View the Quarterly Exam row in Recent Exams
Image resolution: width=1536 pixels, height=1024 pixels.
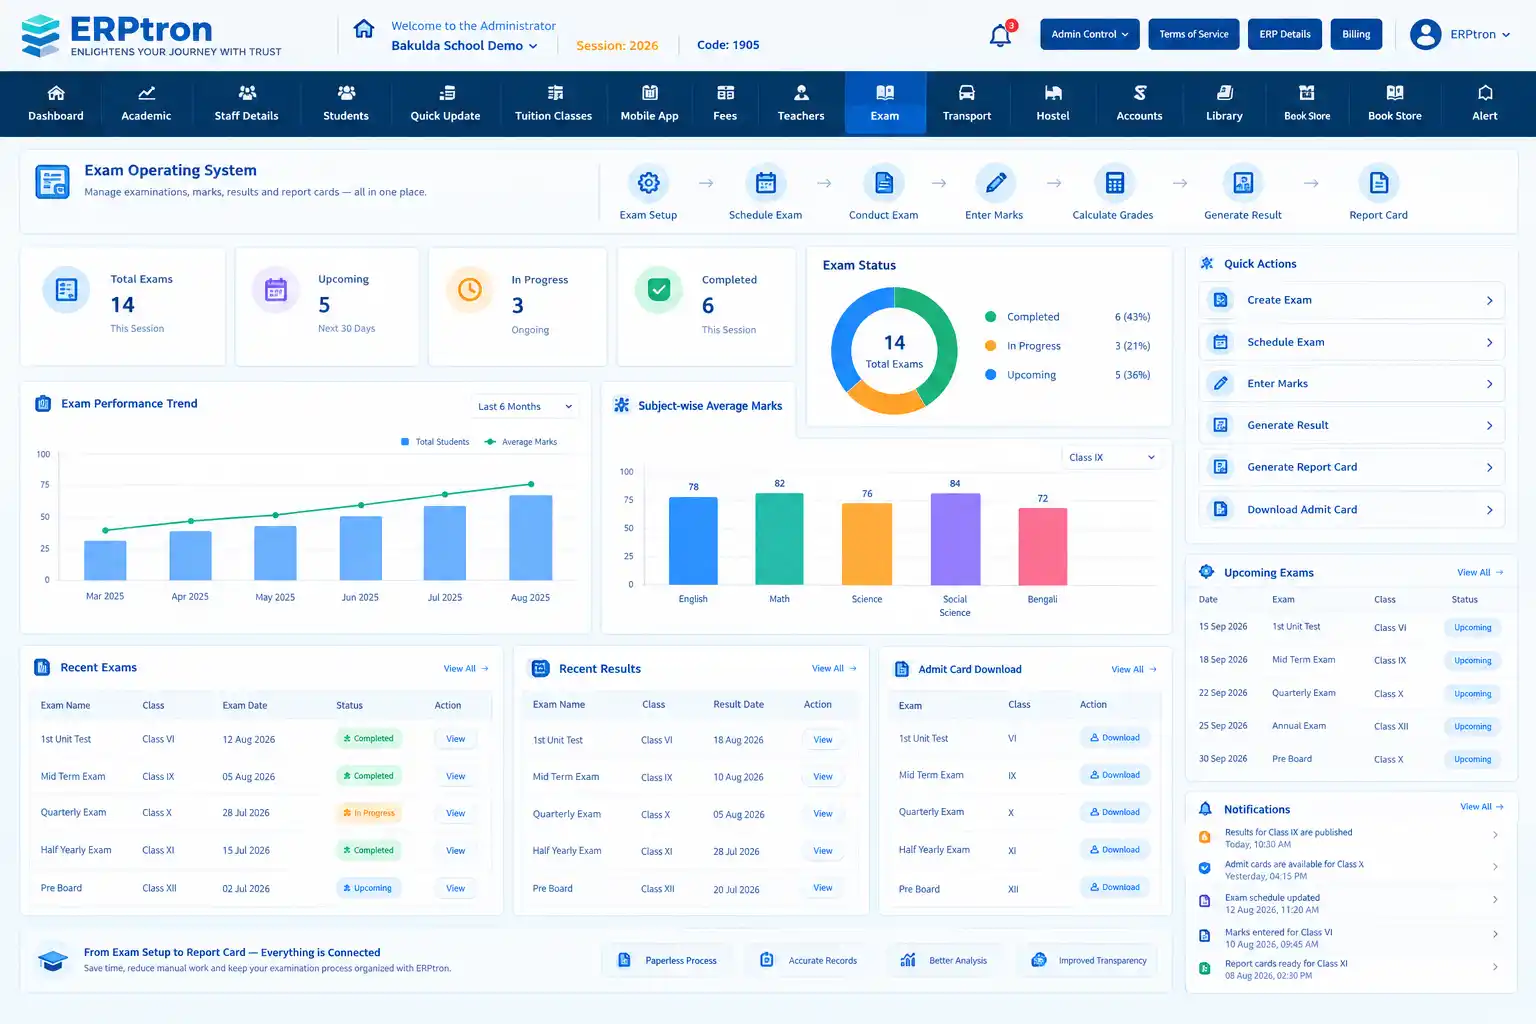point(455,813)
